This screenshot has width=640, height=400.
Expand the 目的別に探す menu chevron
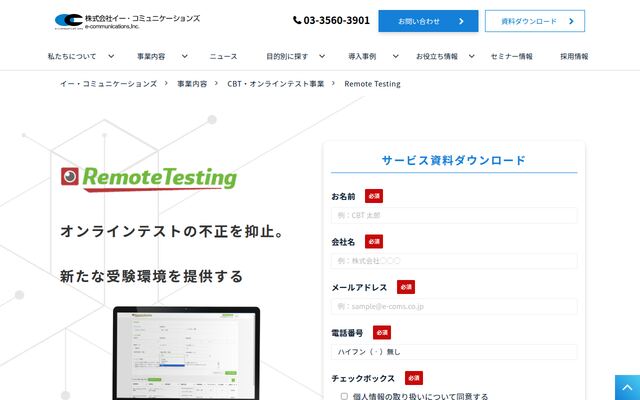[x=322, y=56]
